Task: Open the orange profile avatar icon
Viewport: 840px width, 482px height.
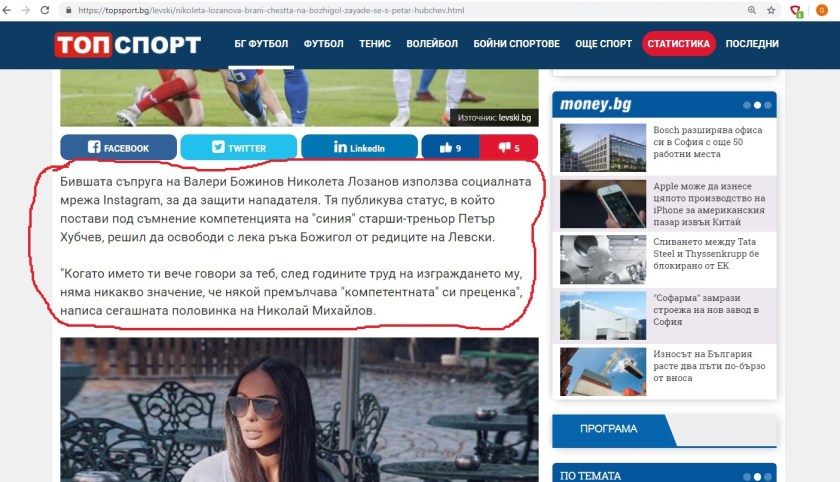Action: point(822,10)
